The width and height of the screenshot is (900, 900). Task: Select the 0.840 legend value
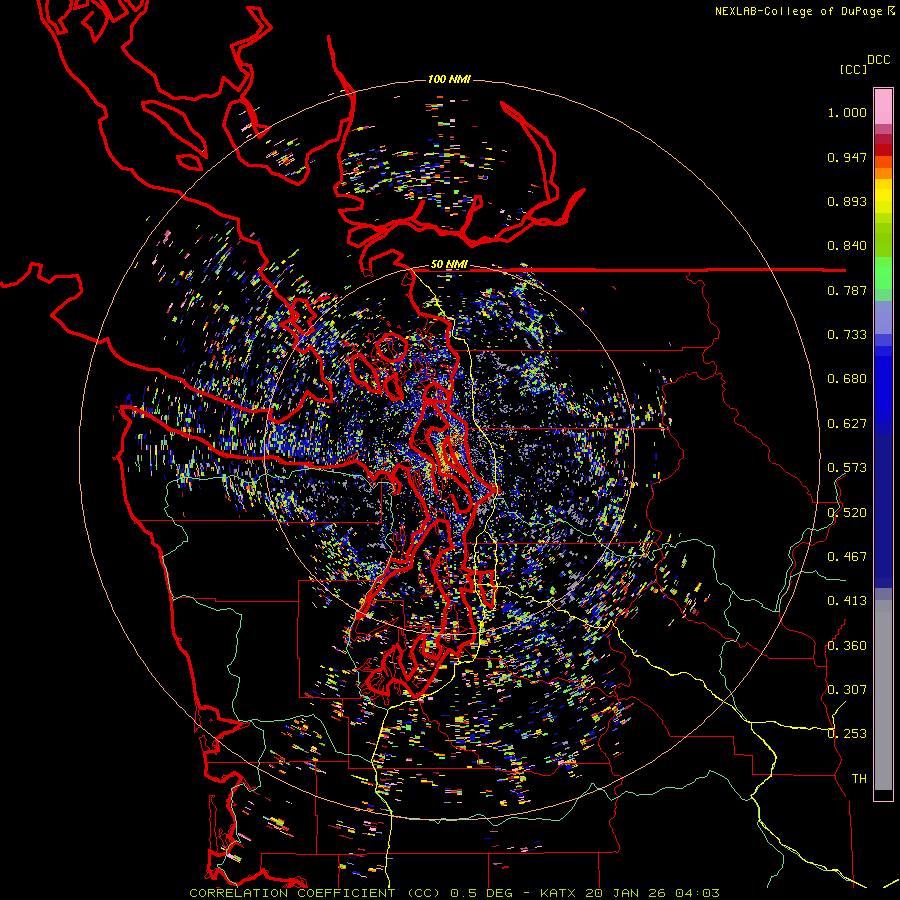tap(847, 246)
